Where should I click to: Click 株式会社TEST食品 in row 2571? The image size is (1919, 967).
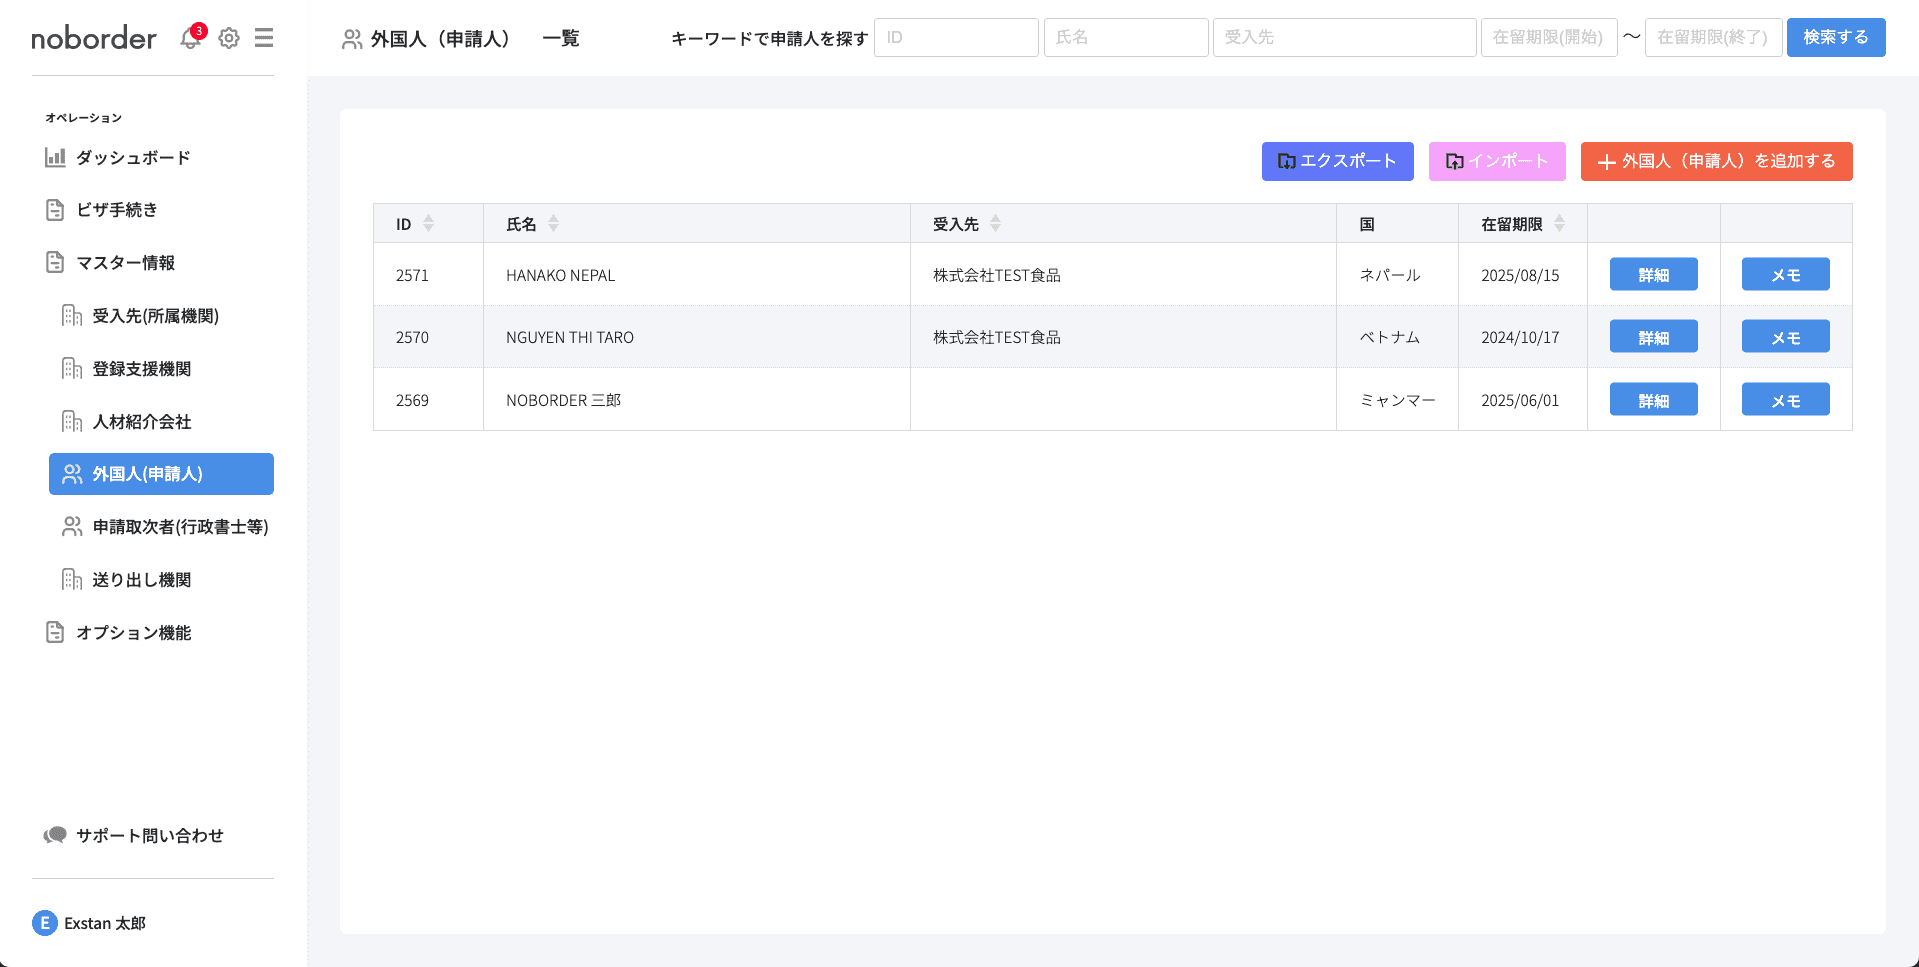click(997, 275)
